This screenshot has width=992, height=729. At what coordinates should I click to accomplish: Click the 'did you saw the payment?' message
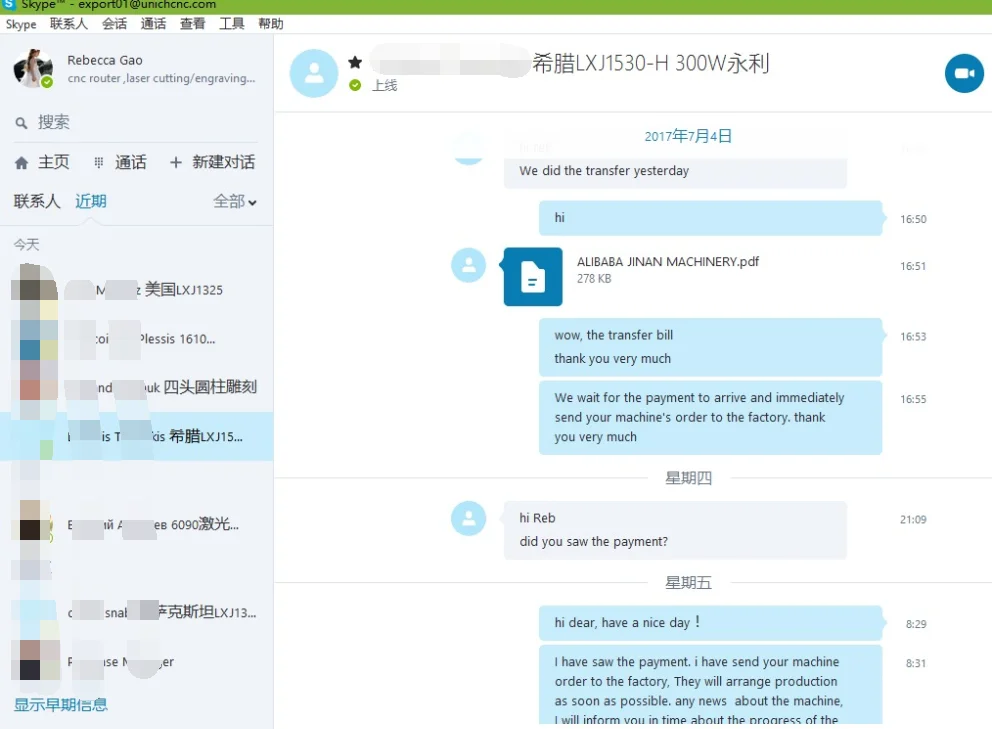point(593,542)
